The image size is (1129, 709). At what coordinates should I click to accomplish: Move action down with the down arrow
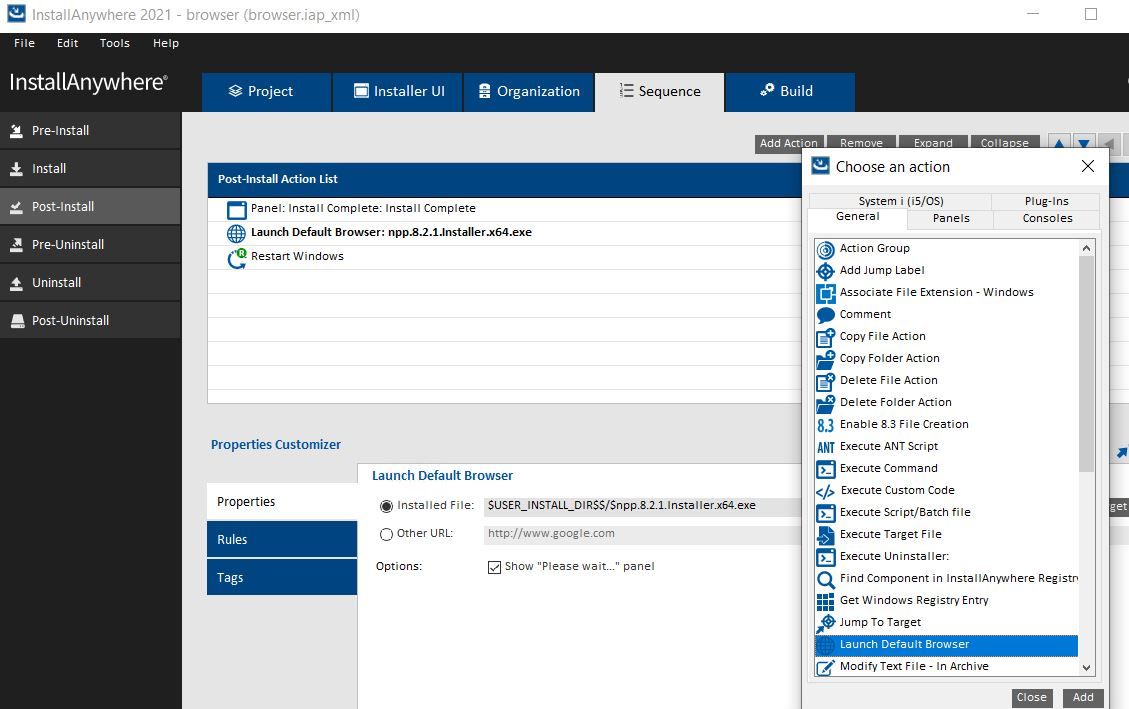(x=1084, y=143)
